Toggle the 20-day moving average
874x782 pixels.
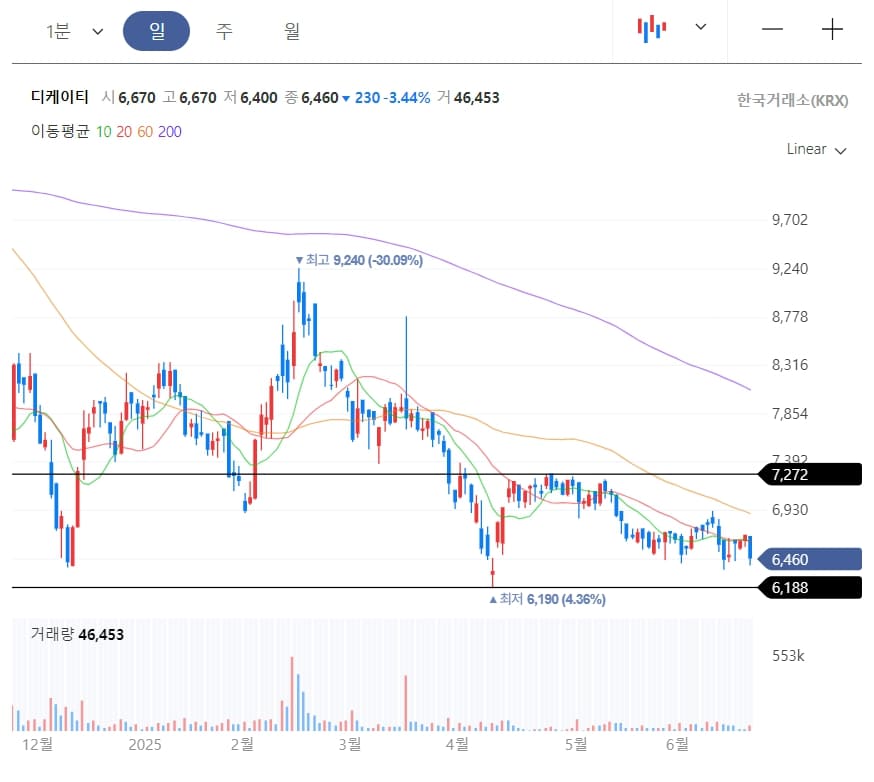(x=124, y=132)
